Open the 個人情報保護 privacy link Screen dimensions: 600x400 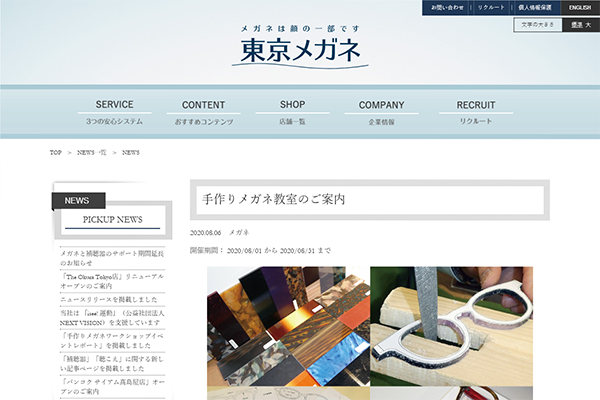click(535, 8)
